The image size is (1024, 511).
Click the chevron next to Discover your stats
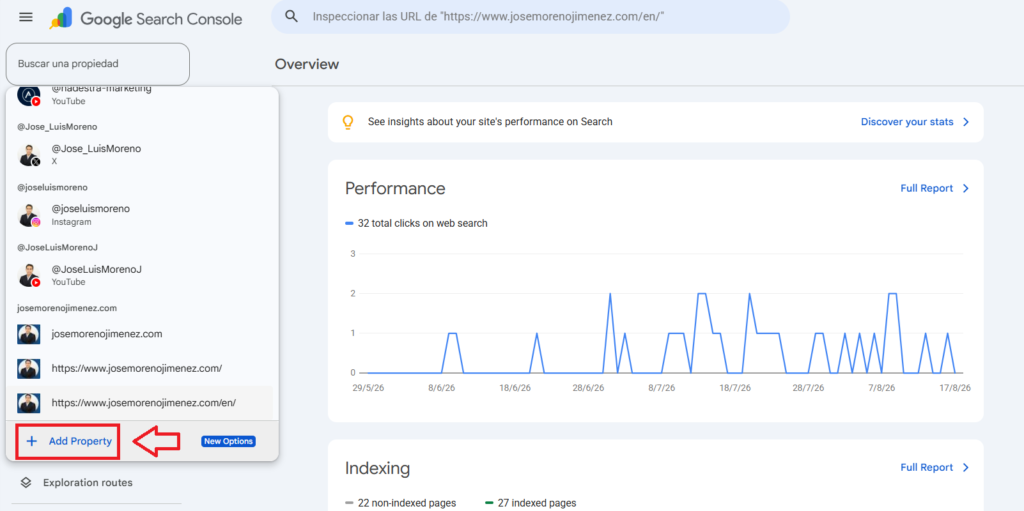tap(966, 122)
